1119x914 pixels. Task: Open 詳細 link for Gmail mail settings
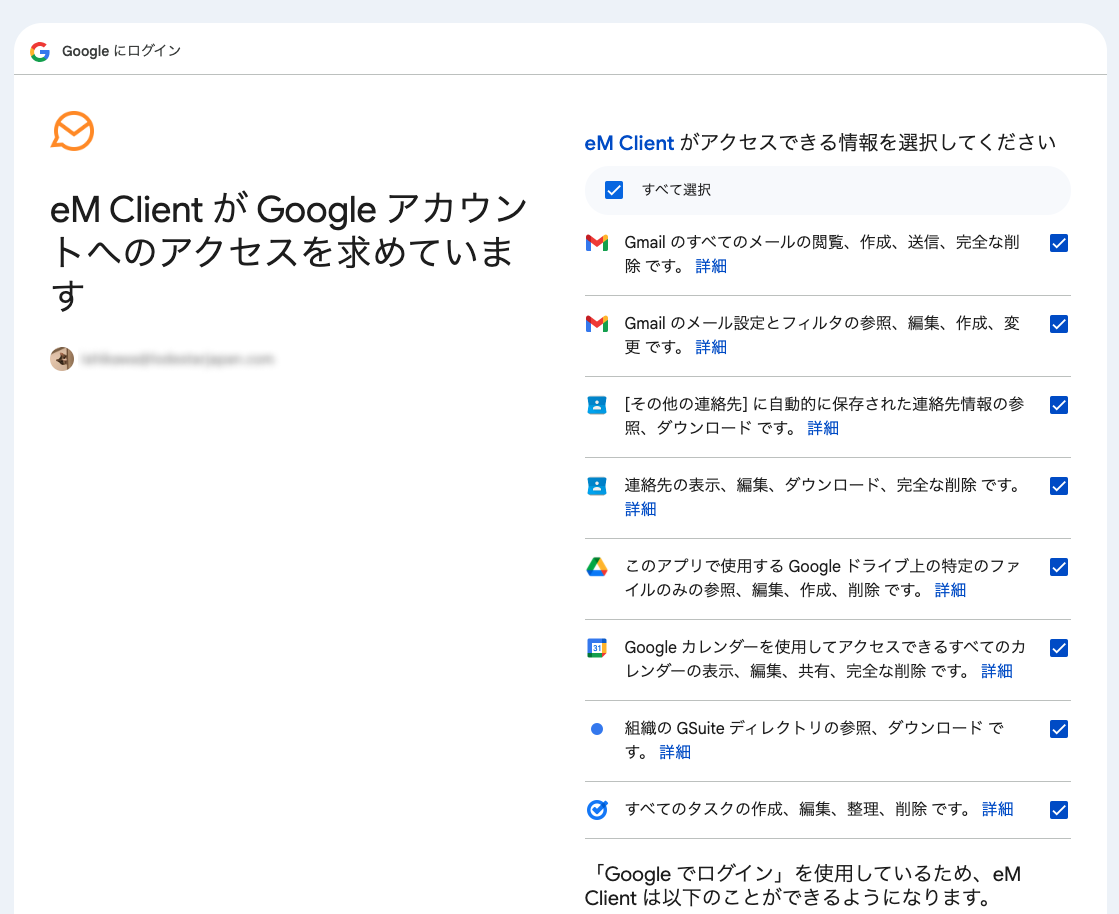click(711, 347)
